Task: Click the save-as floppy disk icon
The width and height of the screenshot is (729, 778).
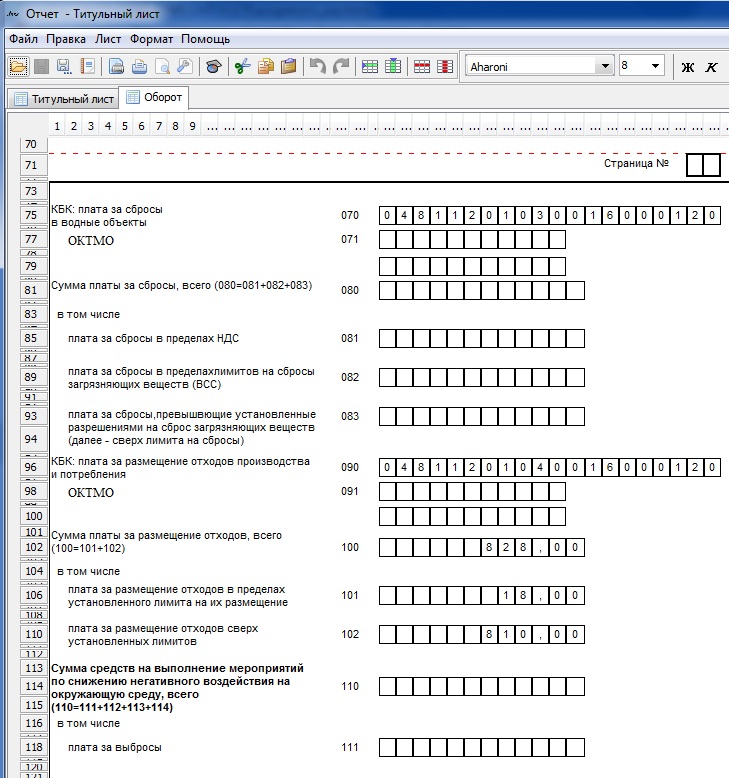Action: tap(63, 66)
